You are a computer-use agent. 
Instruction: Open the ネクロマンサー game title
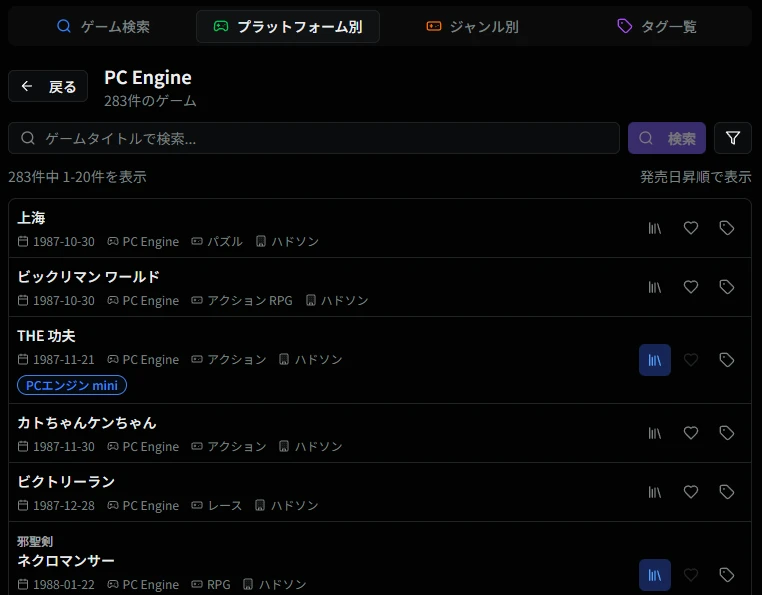[66, 561]
